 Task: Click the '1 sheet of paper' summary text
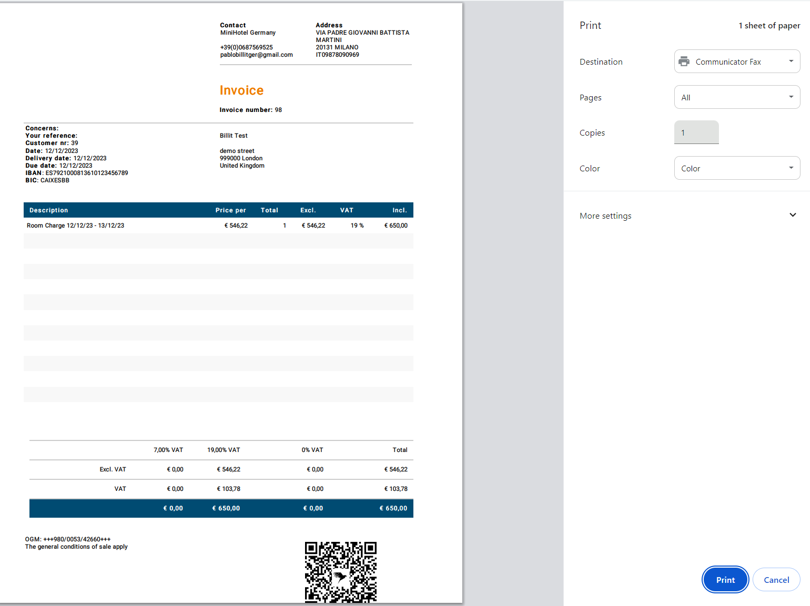[769, 26]
